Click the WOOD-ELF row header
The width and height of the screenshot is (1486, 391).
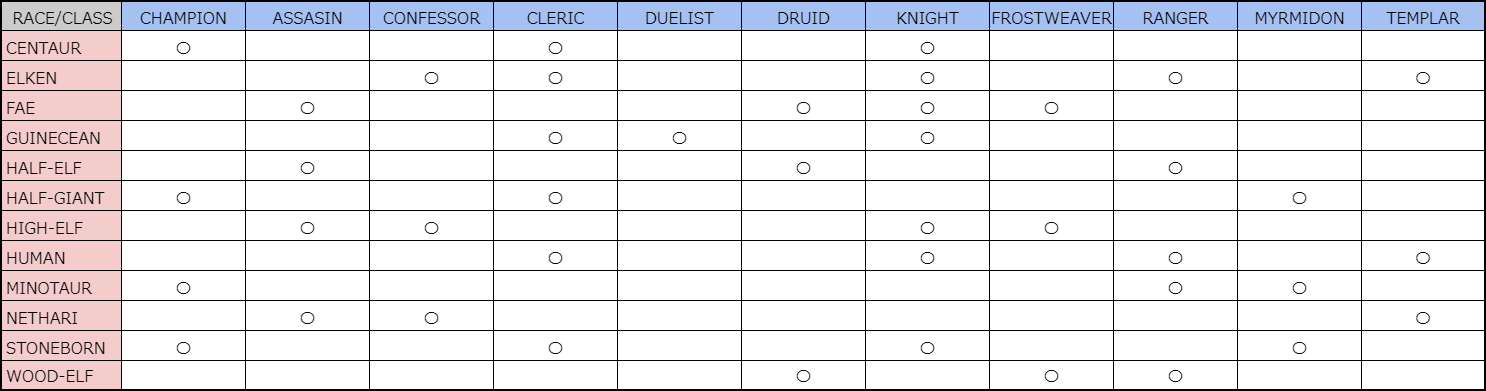pyautogui.click(x=62, y=377)
